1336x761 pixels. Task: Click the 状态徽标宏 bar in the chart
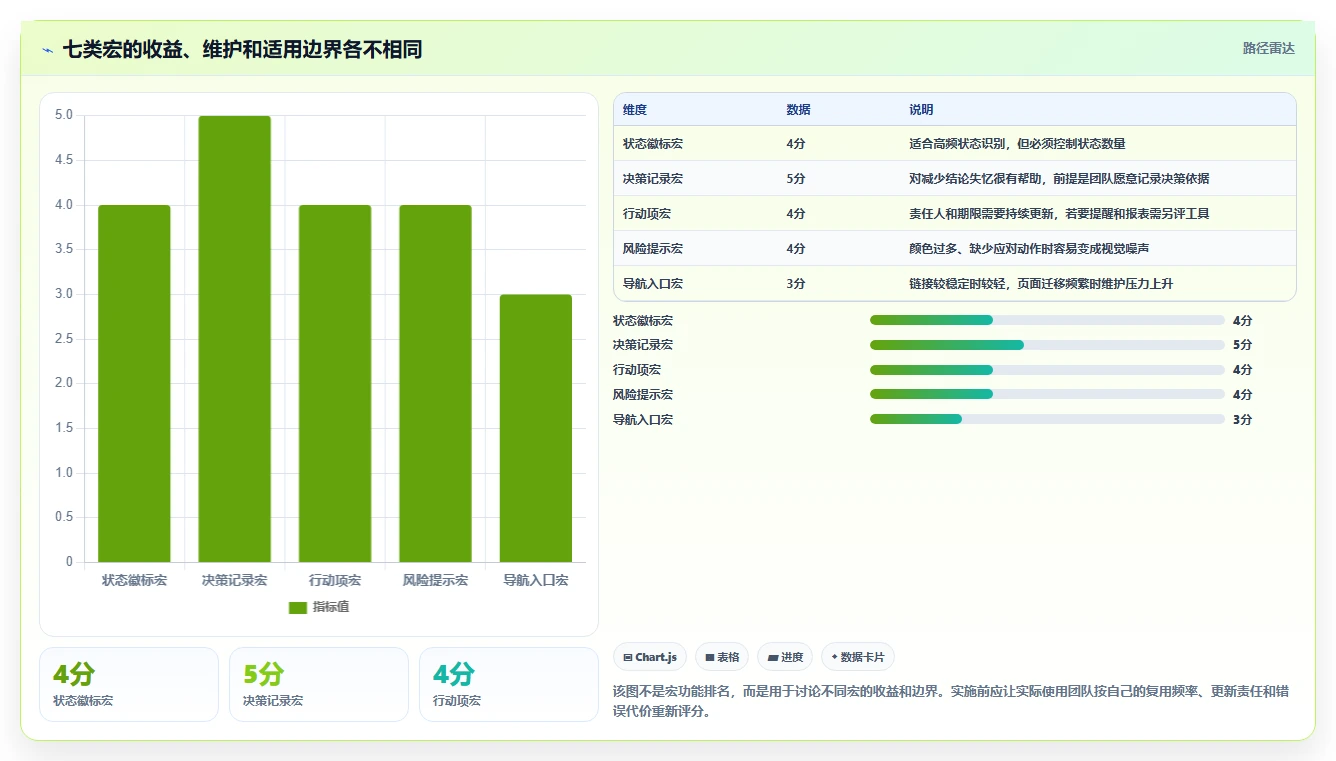(134, 384)
